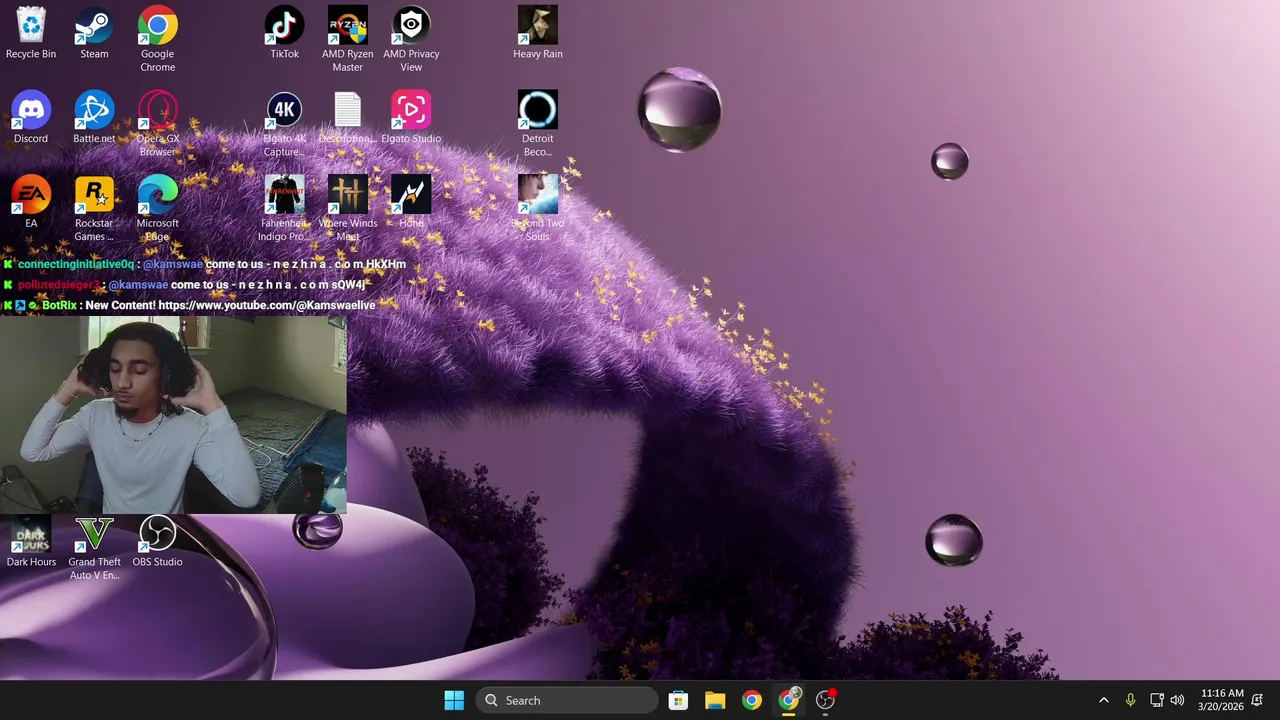Select the Opera GX Browser shortcut

tap(157, 125)
